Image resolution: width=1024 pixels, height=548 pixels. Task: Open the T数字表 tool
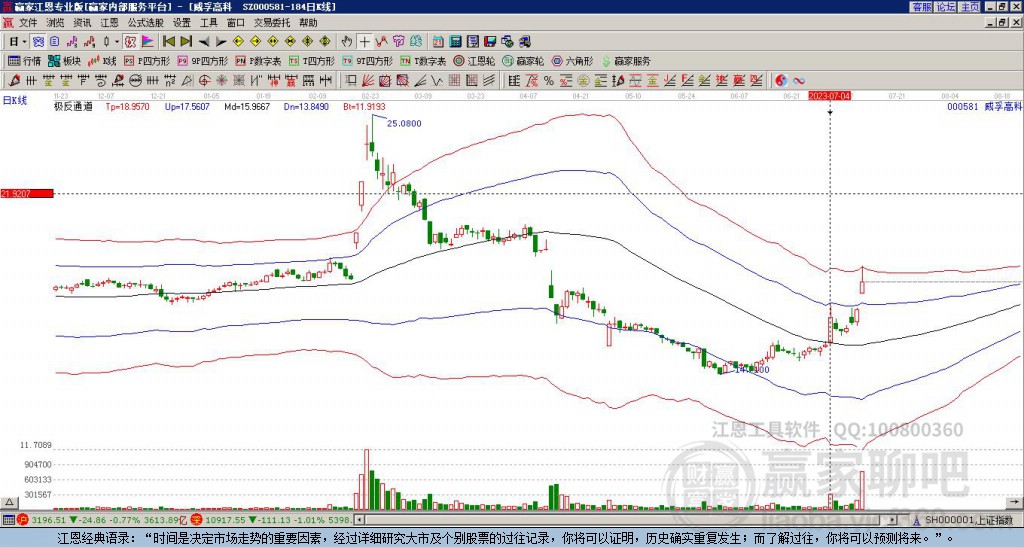[423, 61]
